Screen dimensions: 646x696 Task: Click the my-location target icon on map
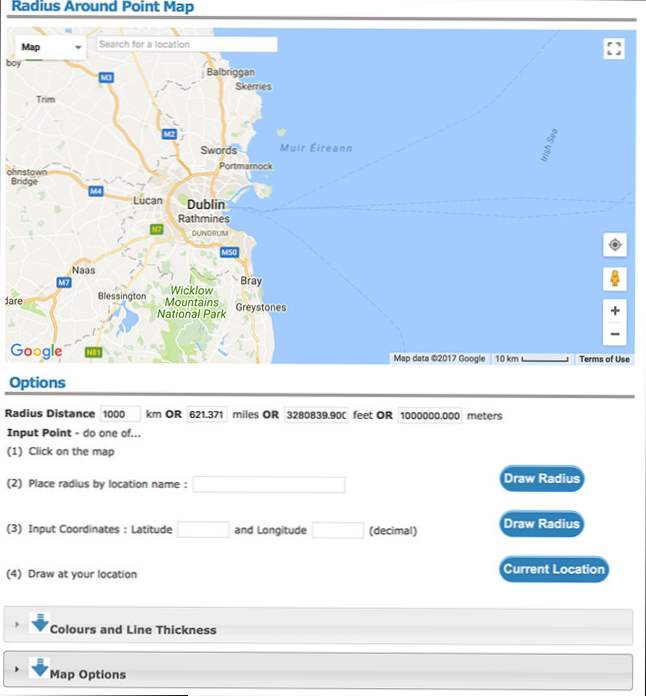click(x=615, y=245)
